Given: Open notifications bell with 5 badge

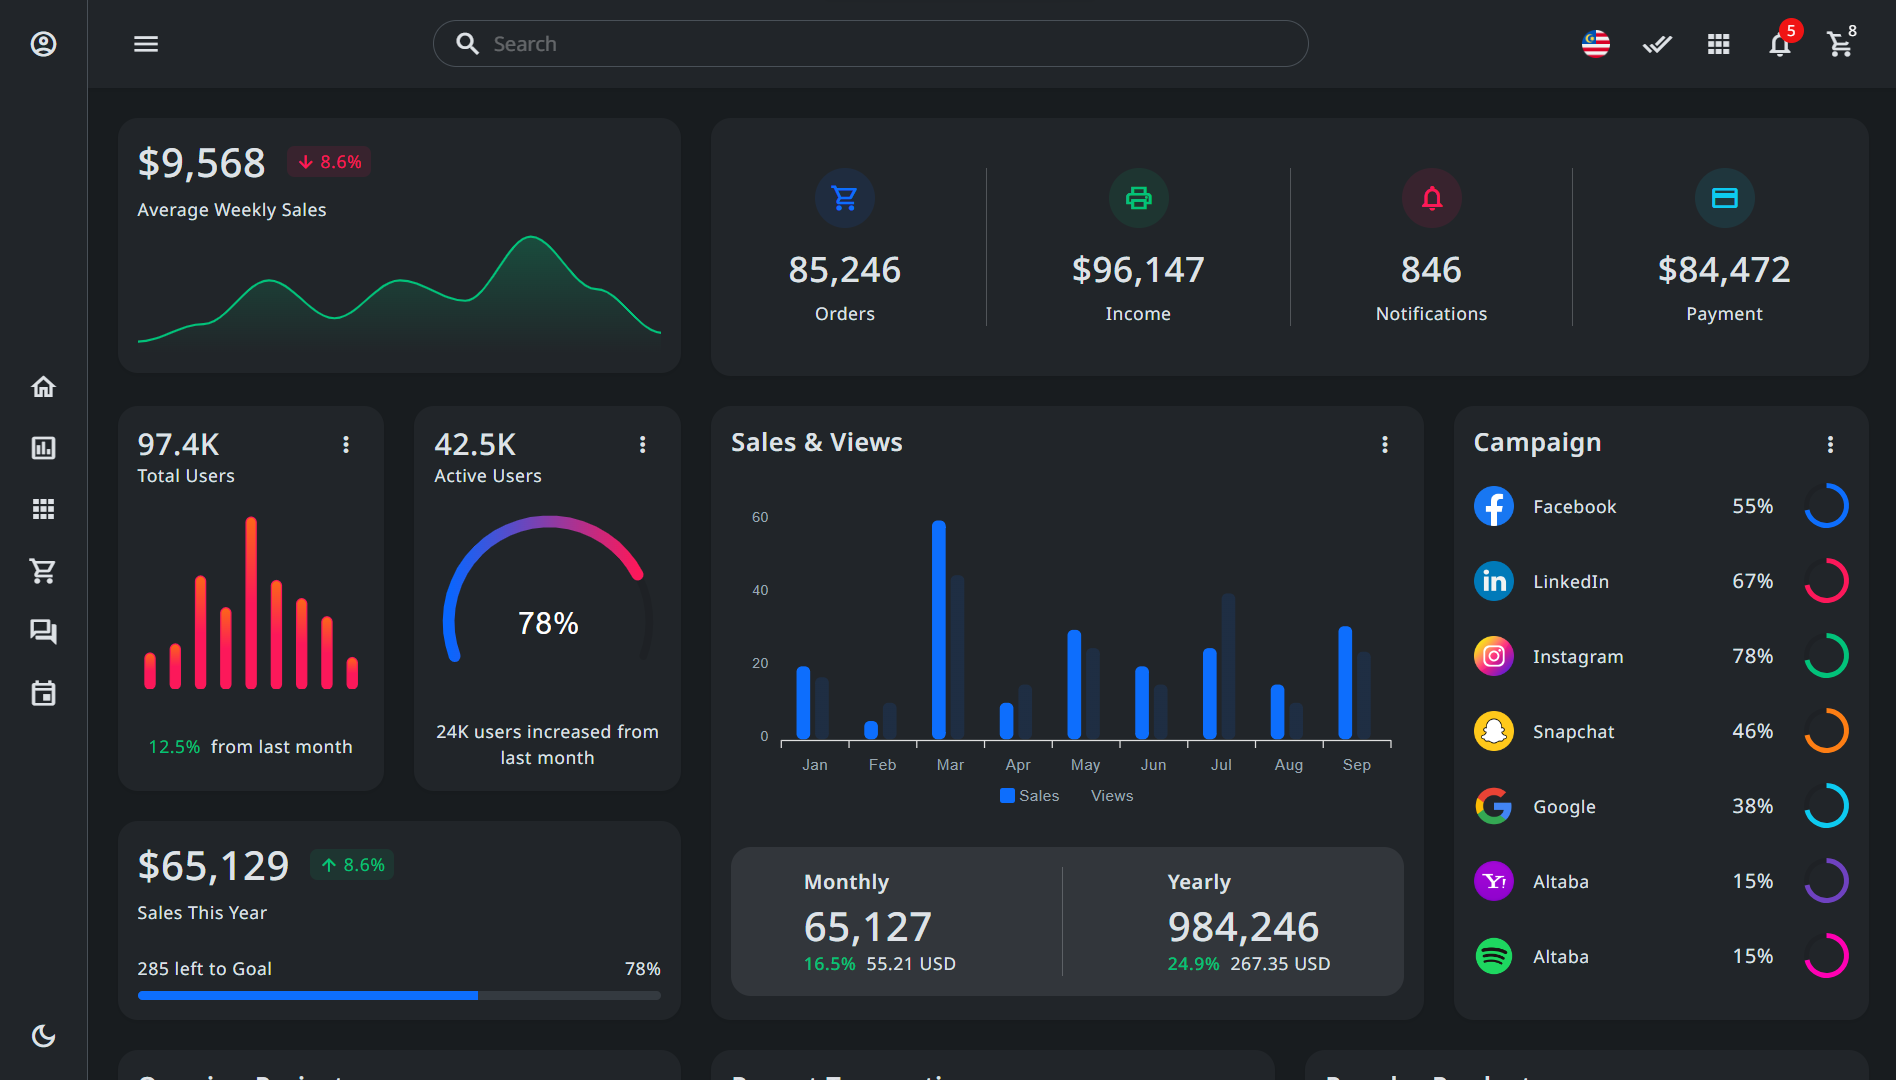Looking at the screenshot, I should [1779, 44].
